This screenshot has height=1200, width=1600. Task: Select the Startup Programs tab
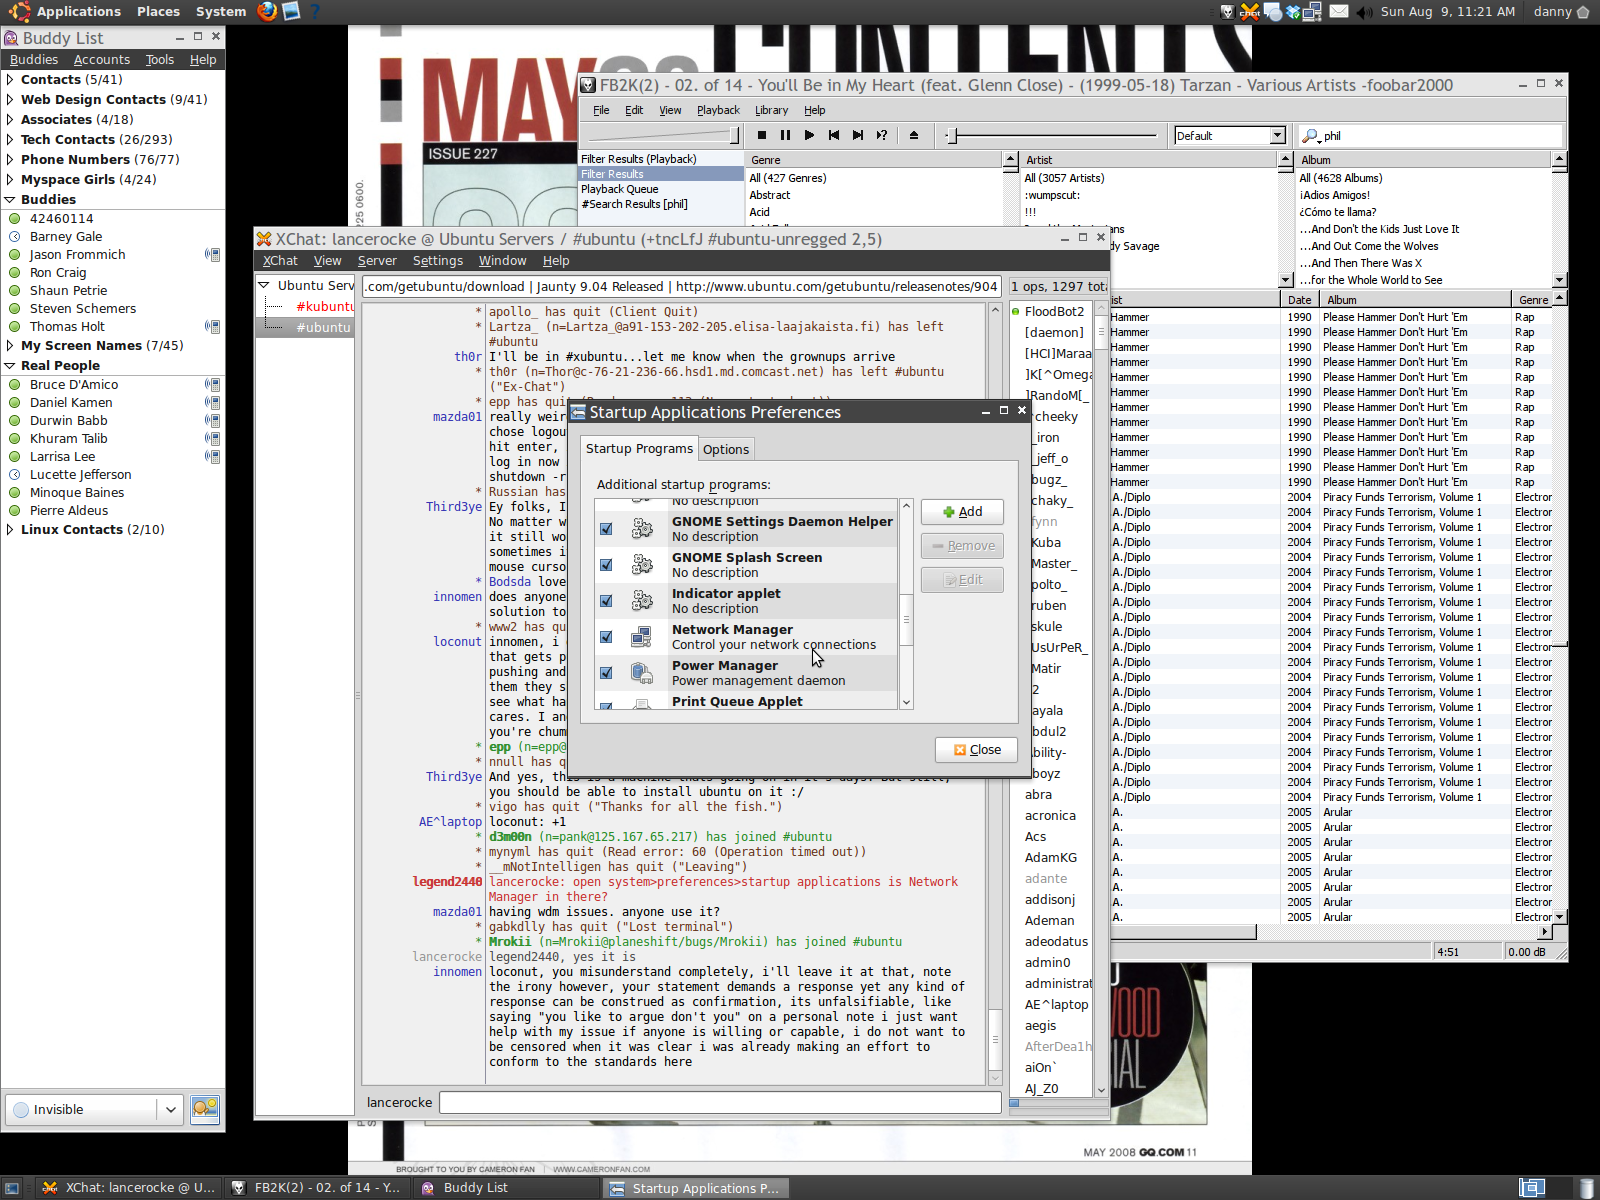[x=639, y=448]
